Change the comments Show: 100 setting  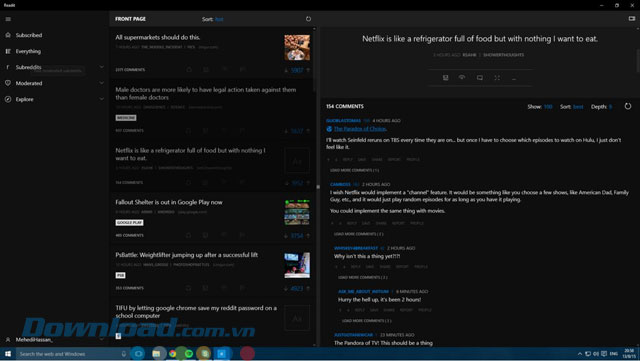click(548, 107)
